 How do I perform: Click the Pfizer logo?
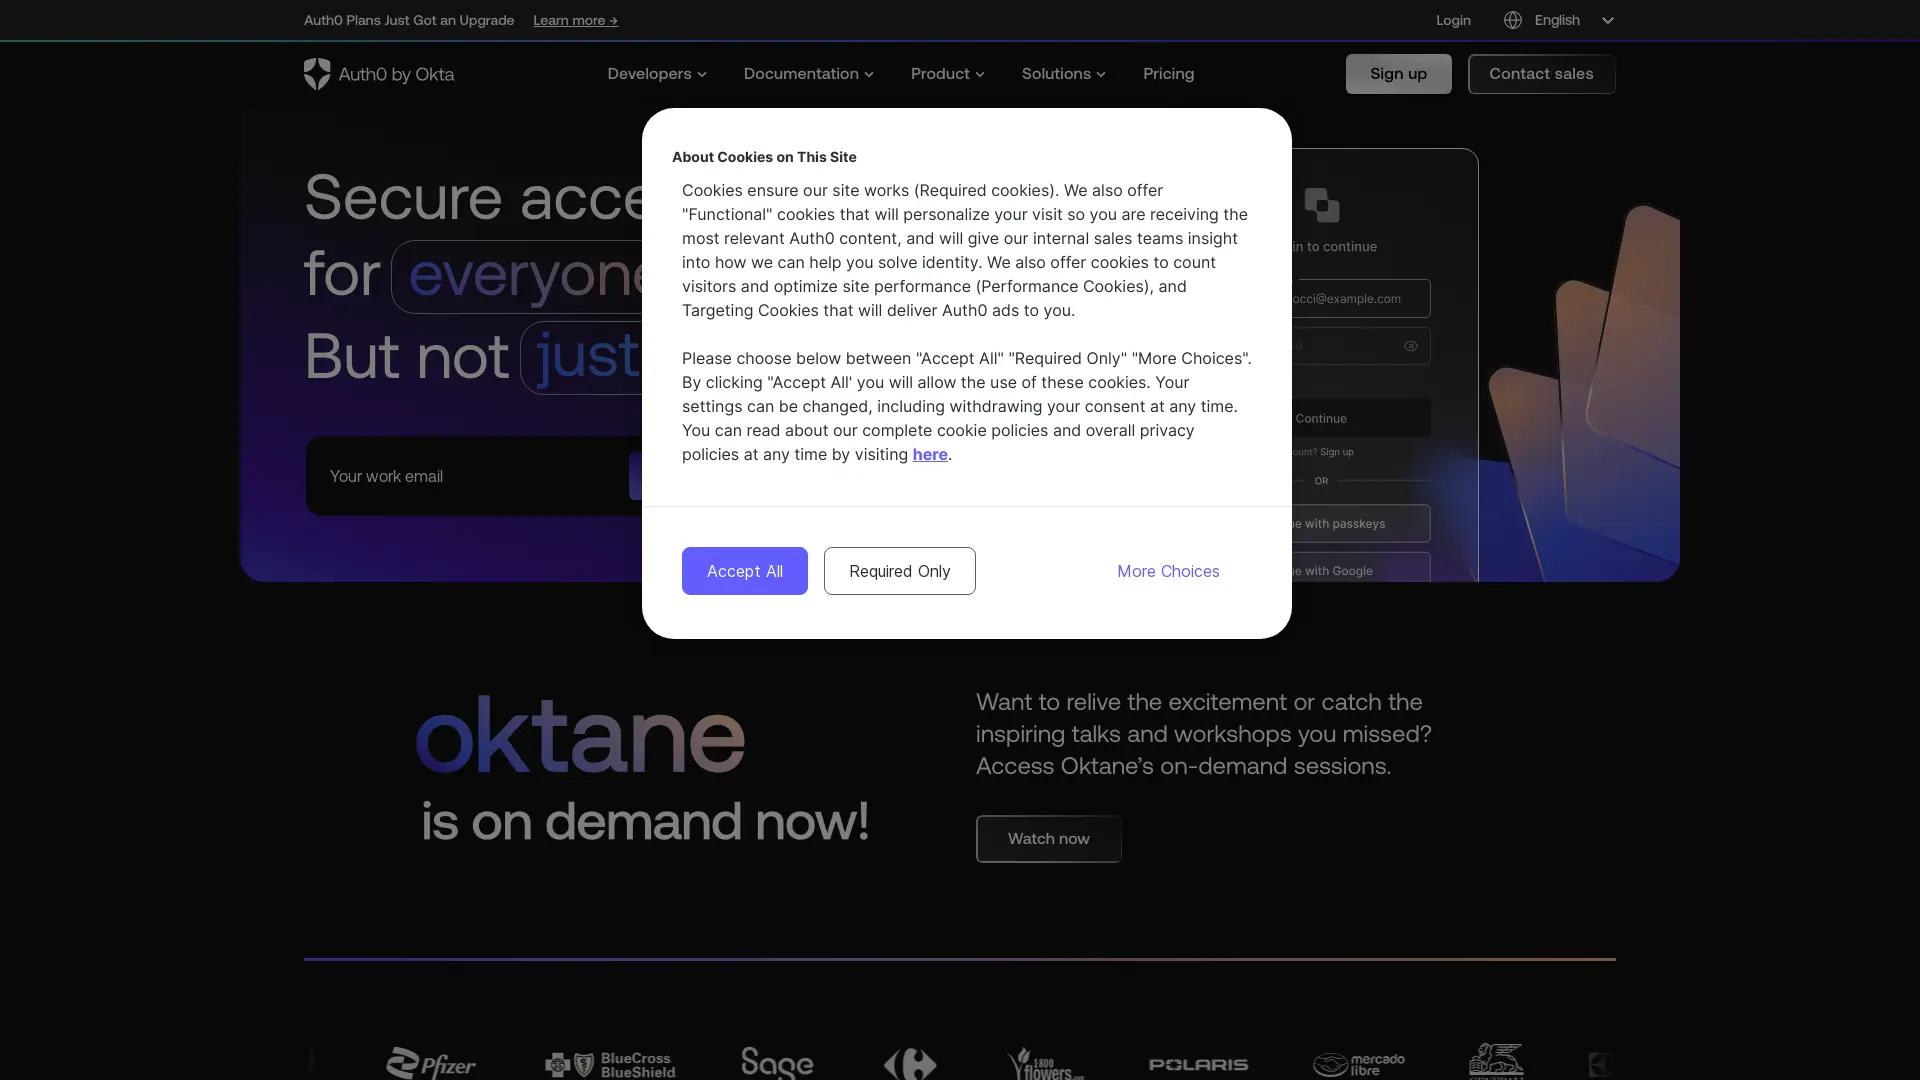coord(431,1063)
